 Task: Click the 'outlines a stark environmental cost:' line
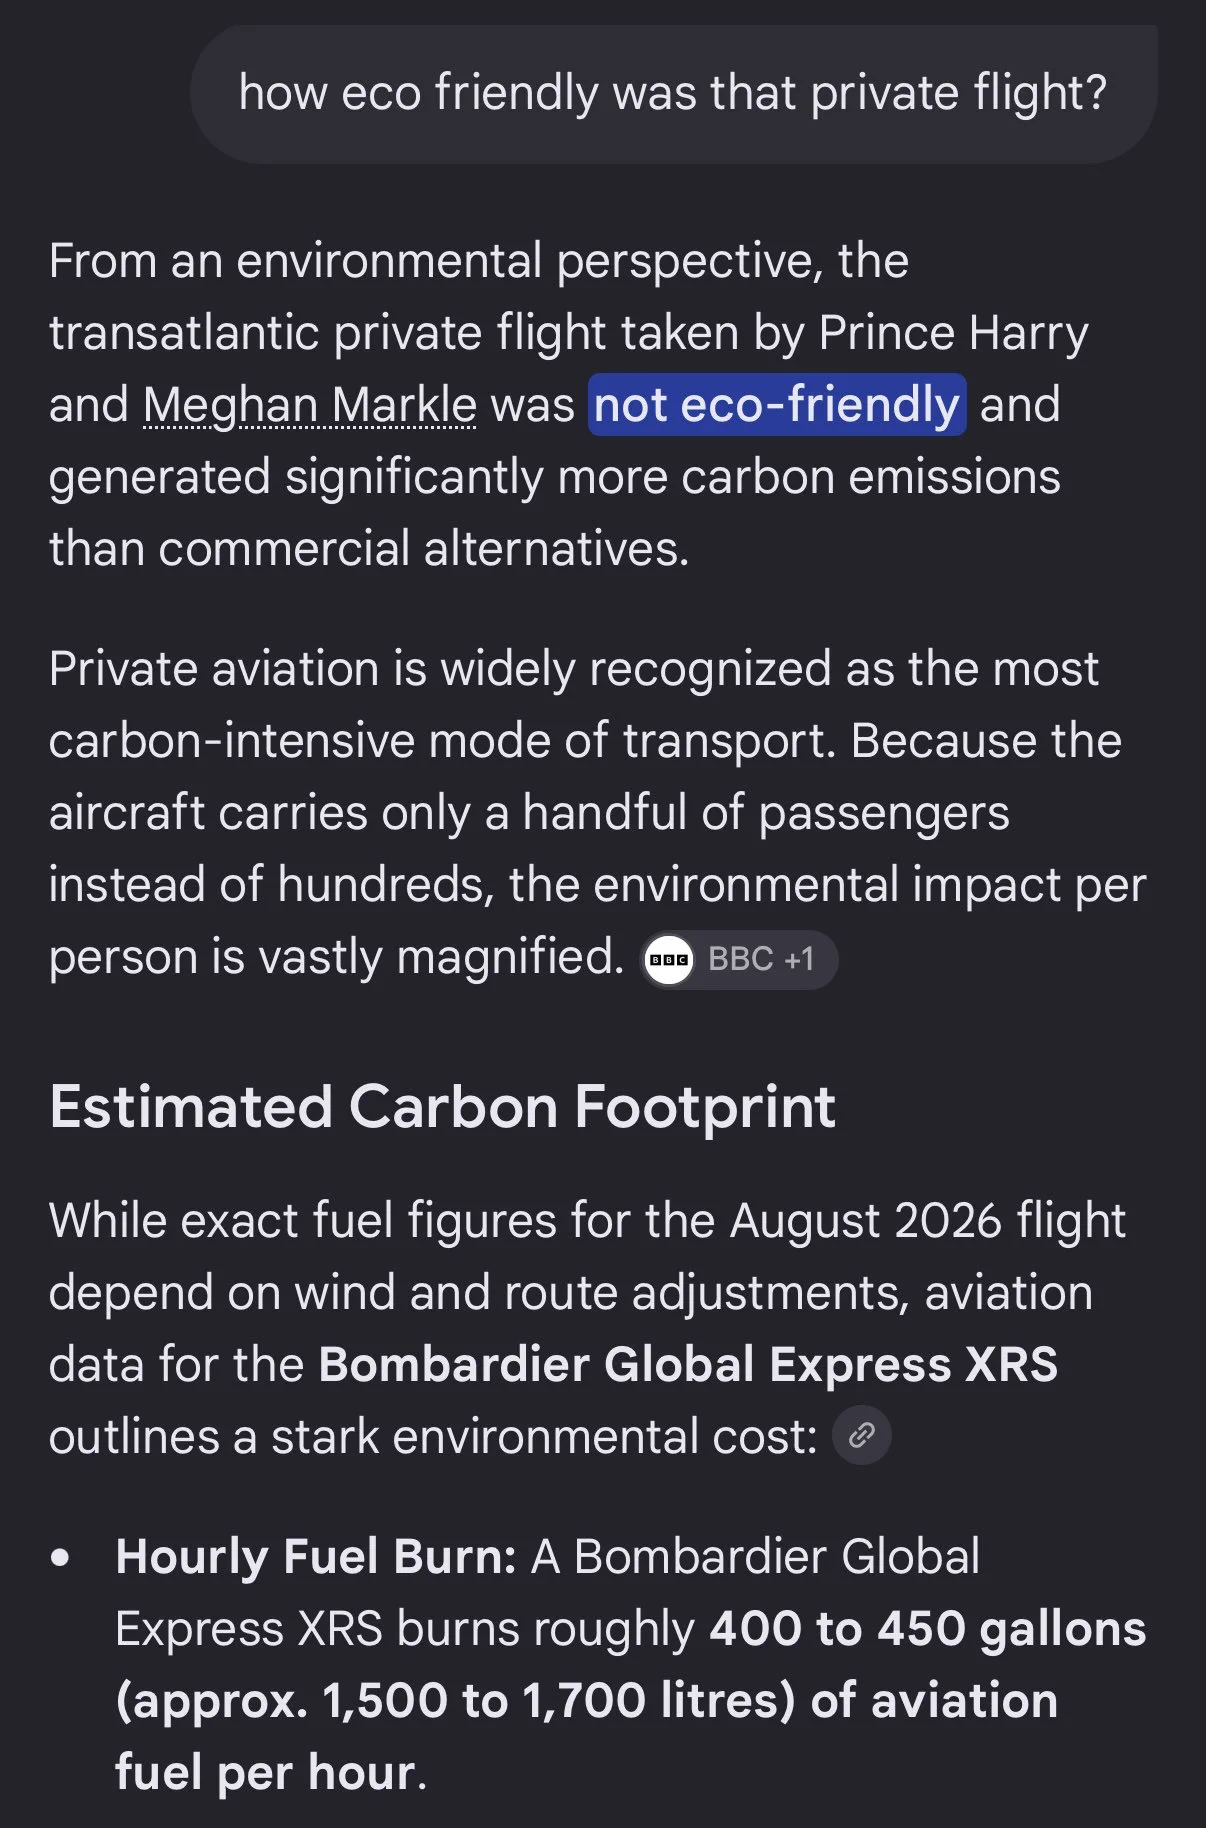click(x=433, y=1436)
